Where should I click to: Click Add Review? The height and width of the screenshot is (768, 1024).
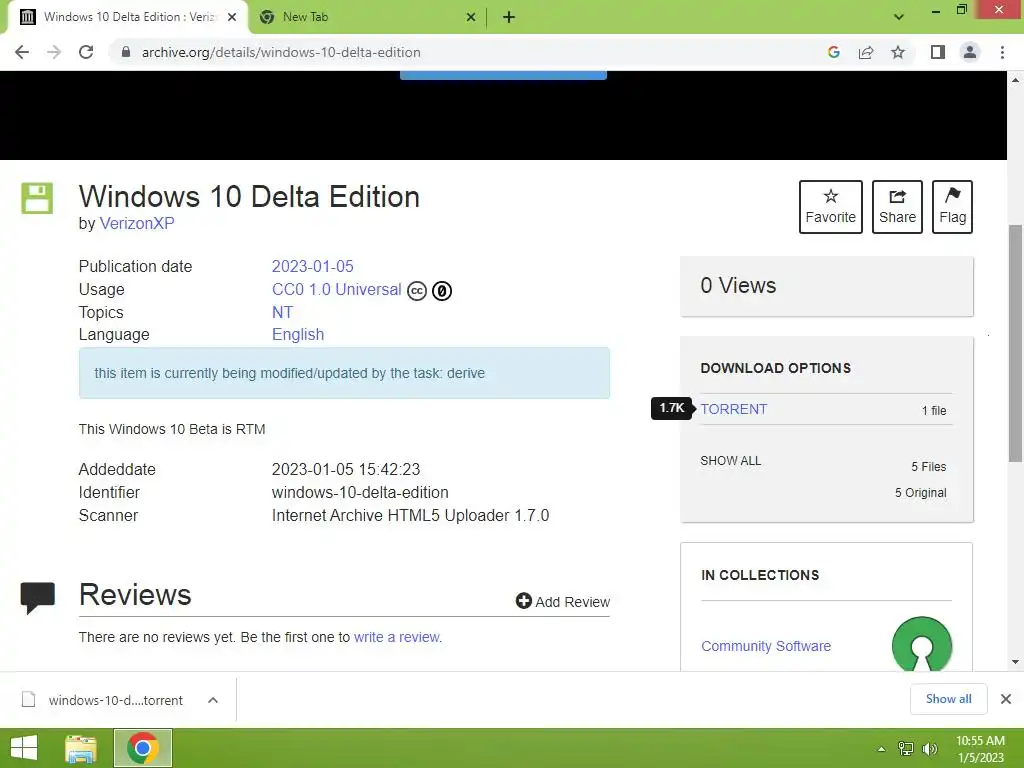563,601
